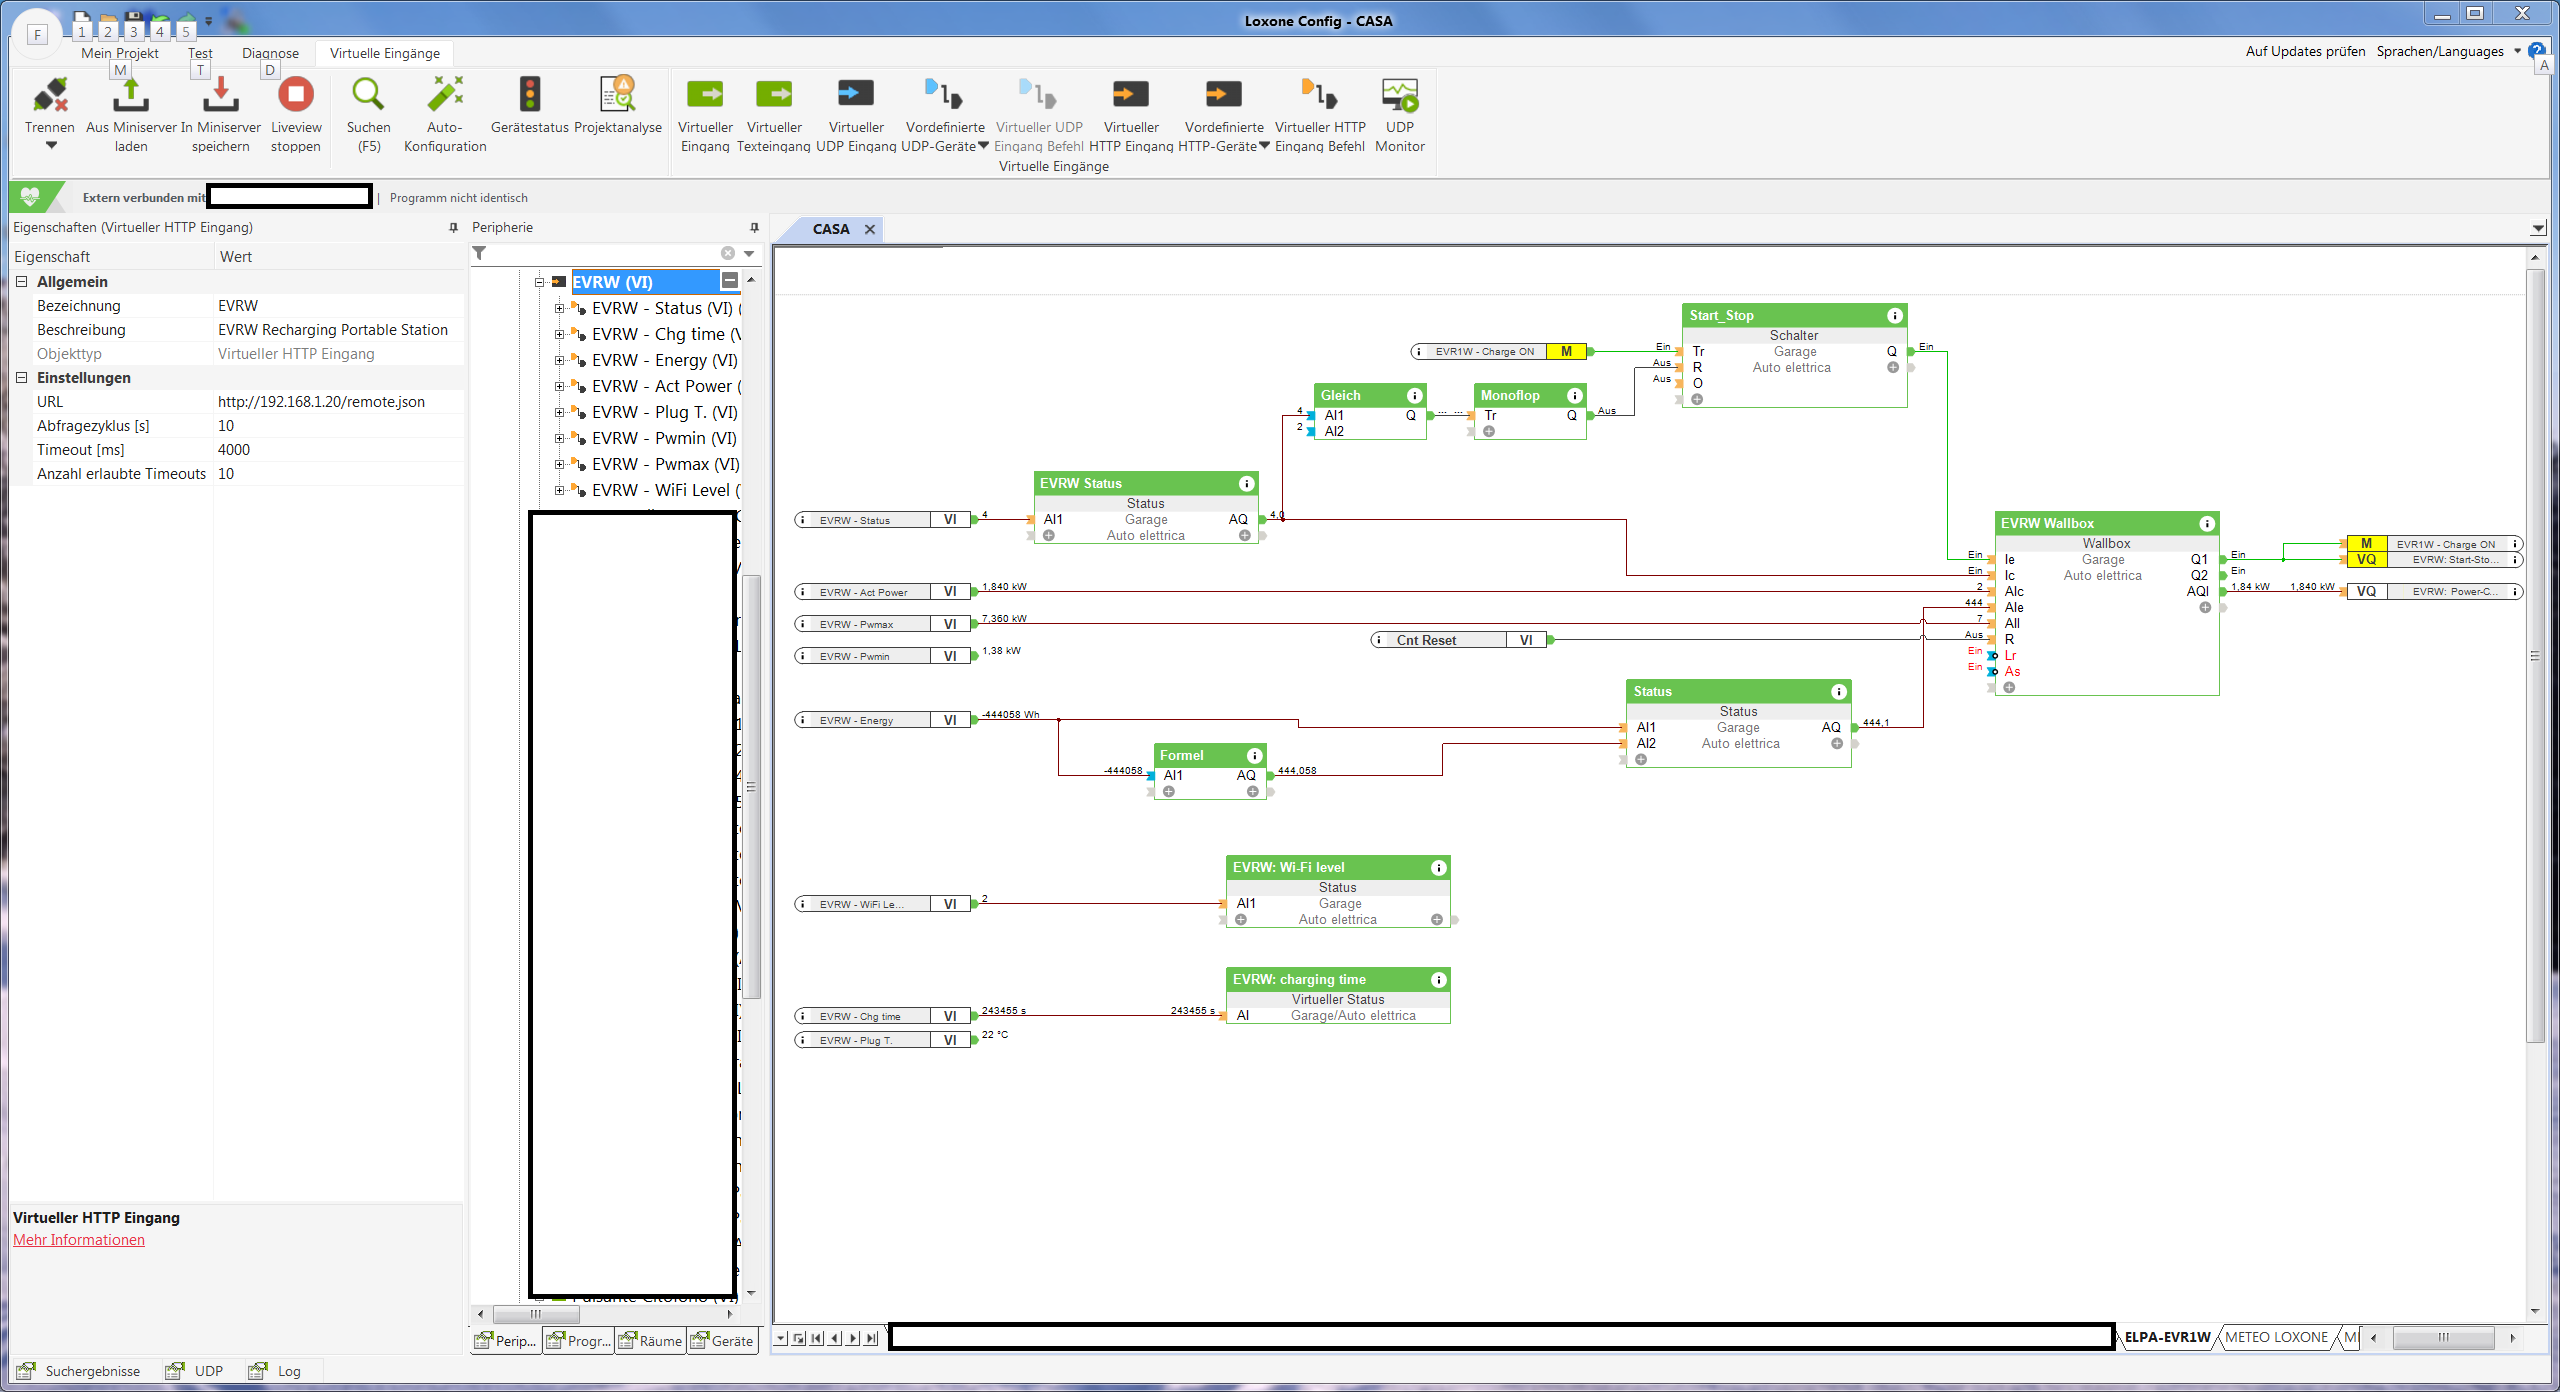Click Auf Updates prüfen
2560x1392 pixels.
click(x=2305, y=51)
